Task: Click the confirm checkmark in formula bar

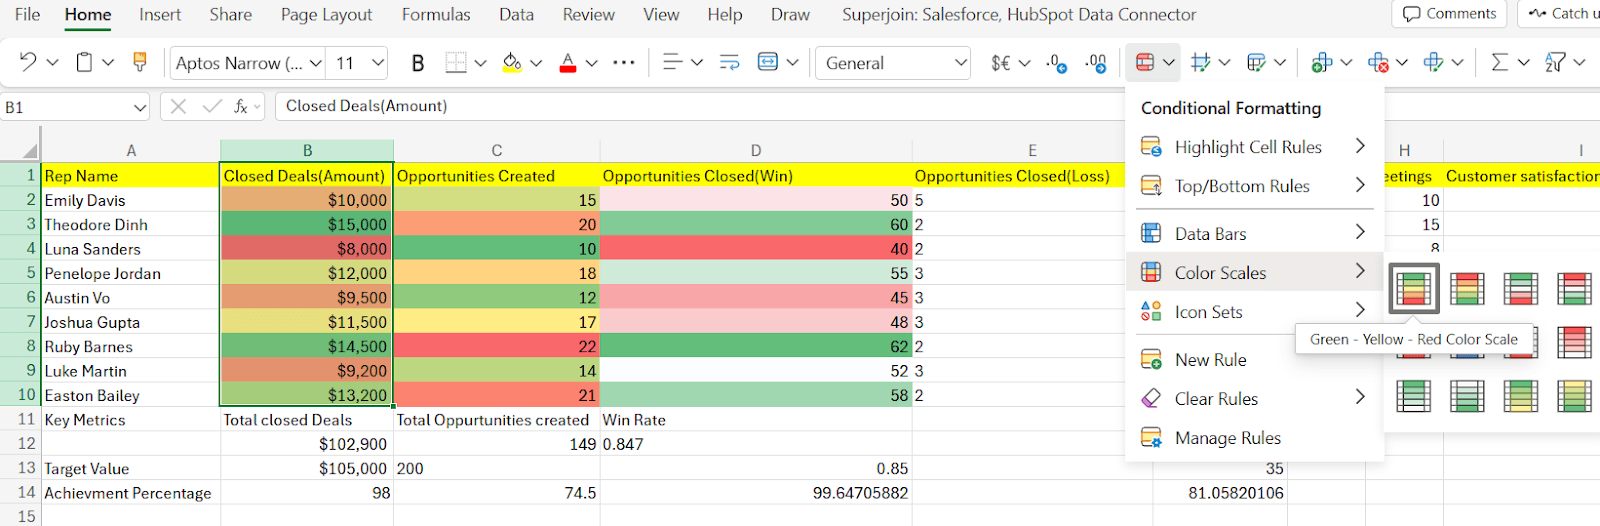Action: (x=211, y=106)
